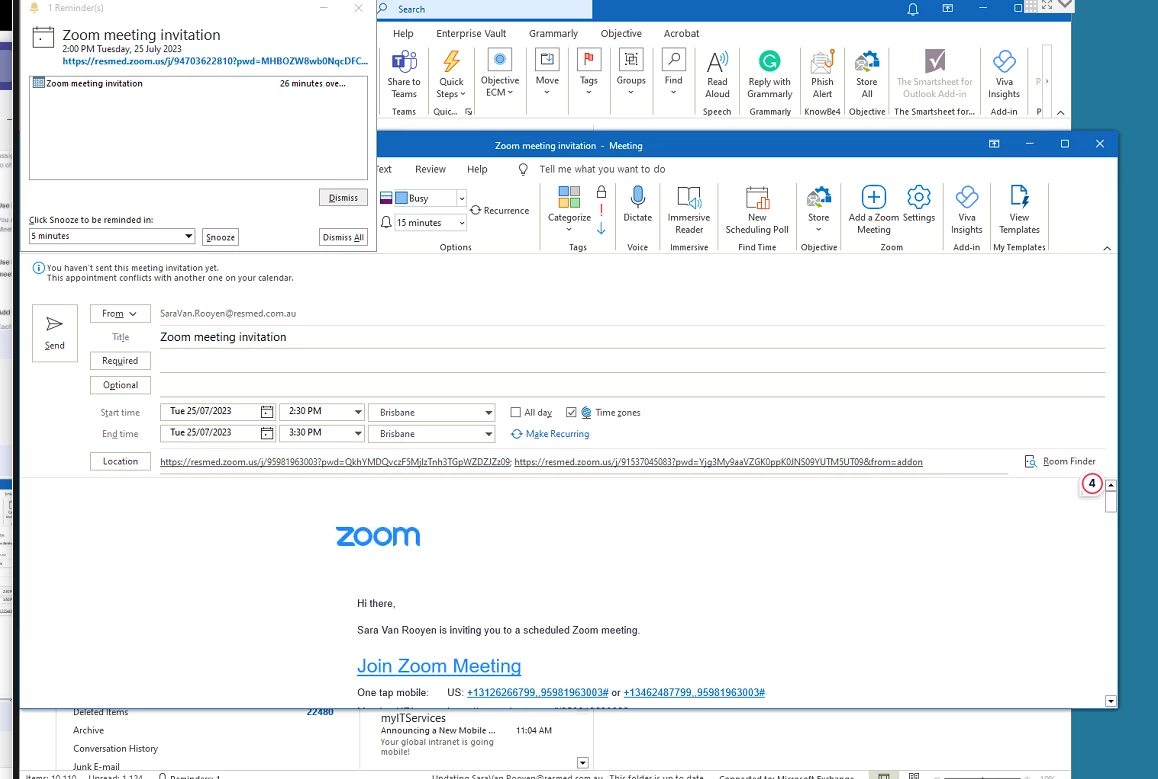This screenshot has height=779, width=1158.
Task: Click Share to Teams icon in main ribbon
Action: pos(403,74)
